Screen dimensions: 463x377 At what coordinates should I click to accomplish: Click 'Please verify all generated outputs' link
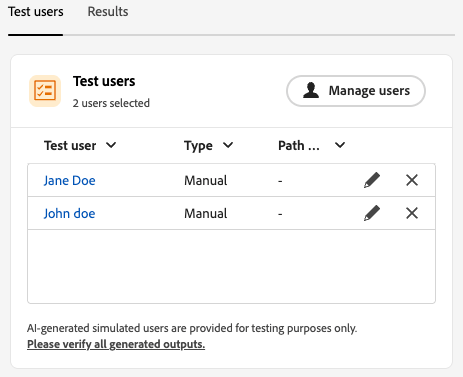point(116,344)
